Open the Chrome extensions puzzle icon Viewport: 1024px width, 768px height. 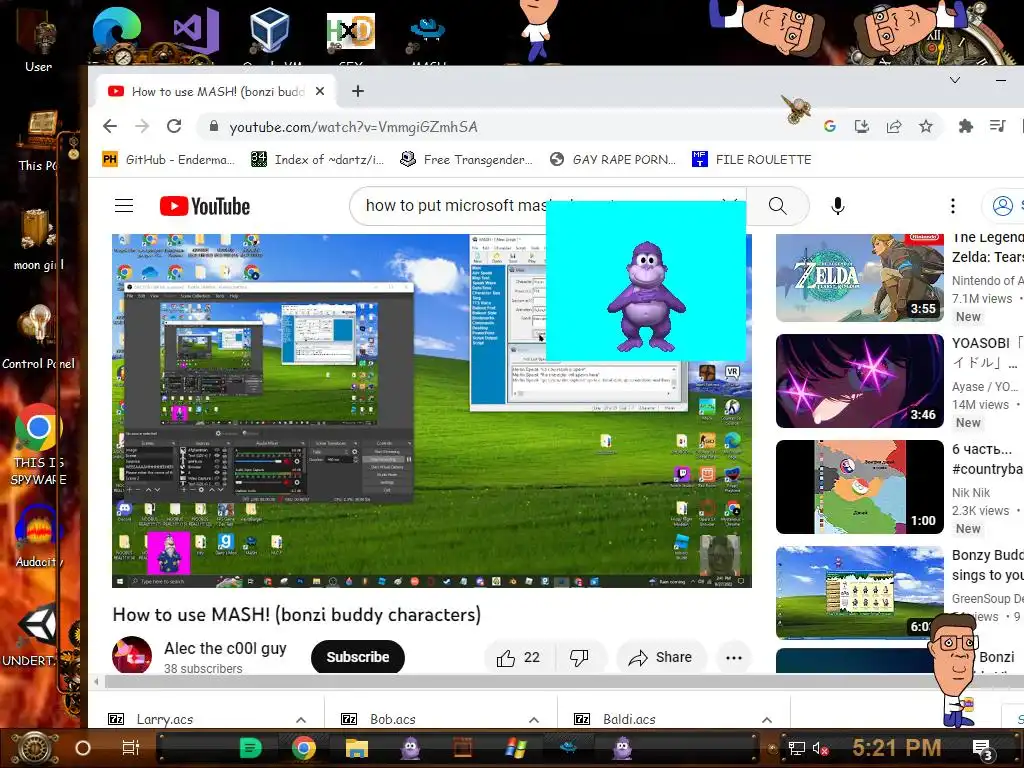pos(965,127)
